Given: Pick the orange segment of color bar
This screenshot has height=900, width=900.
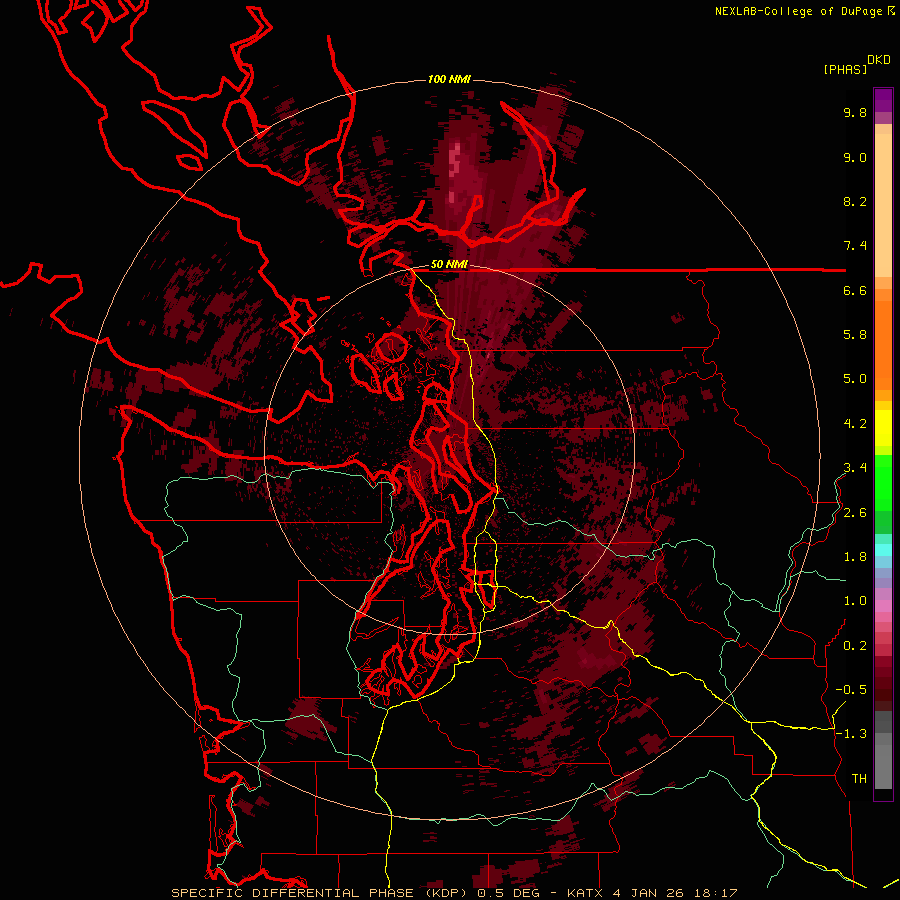Looking at the screenshot, I should 883,344.
